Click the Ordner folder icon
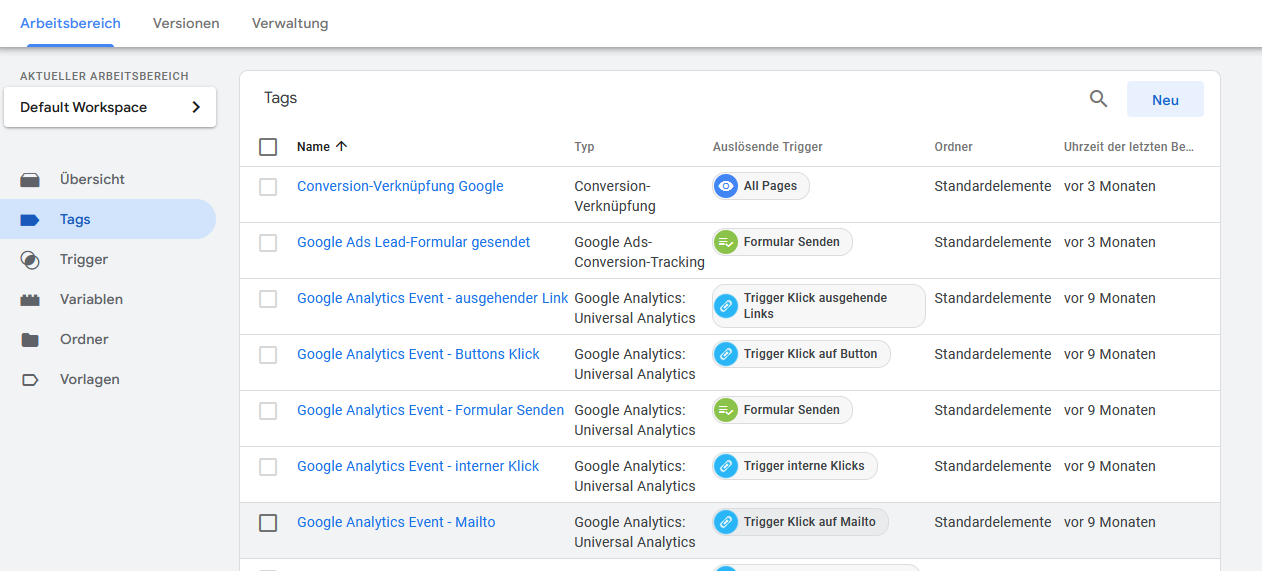1262x571 pixels. click(x=30, y=340)
